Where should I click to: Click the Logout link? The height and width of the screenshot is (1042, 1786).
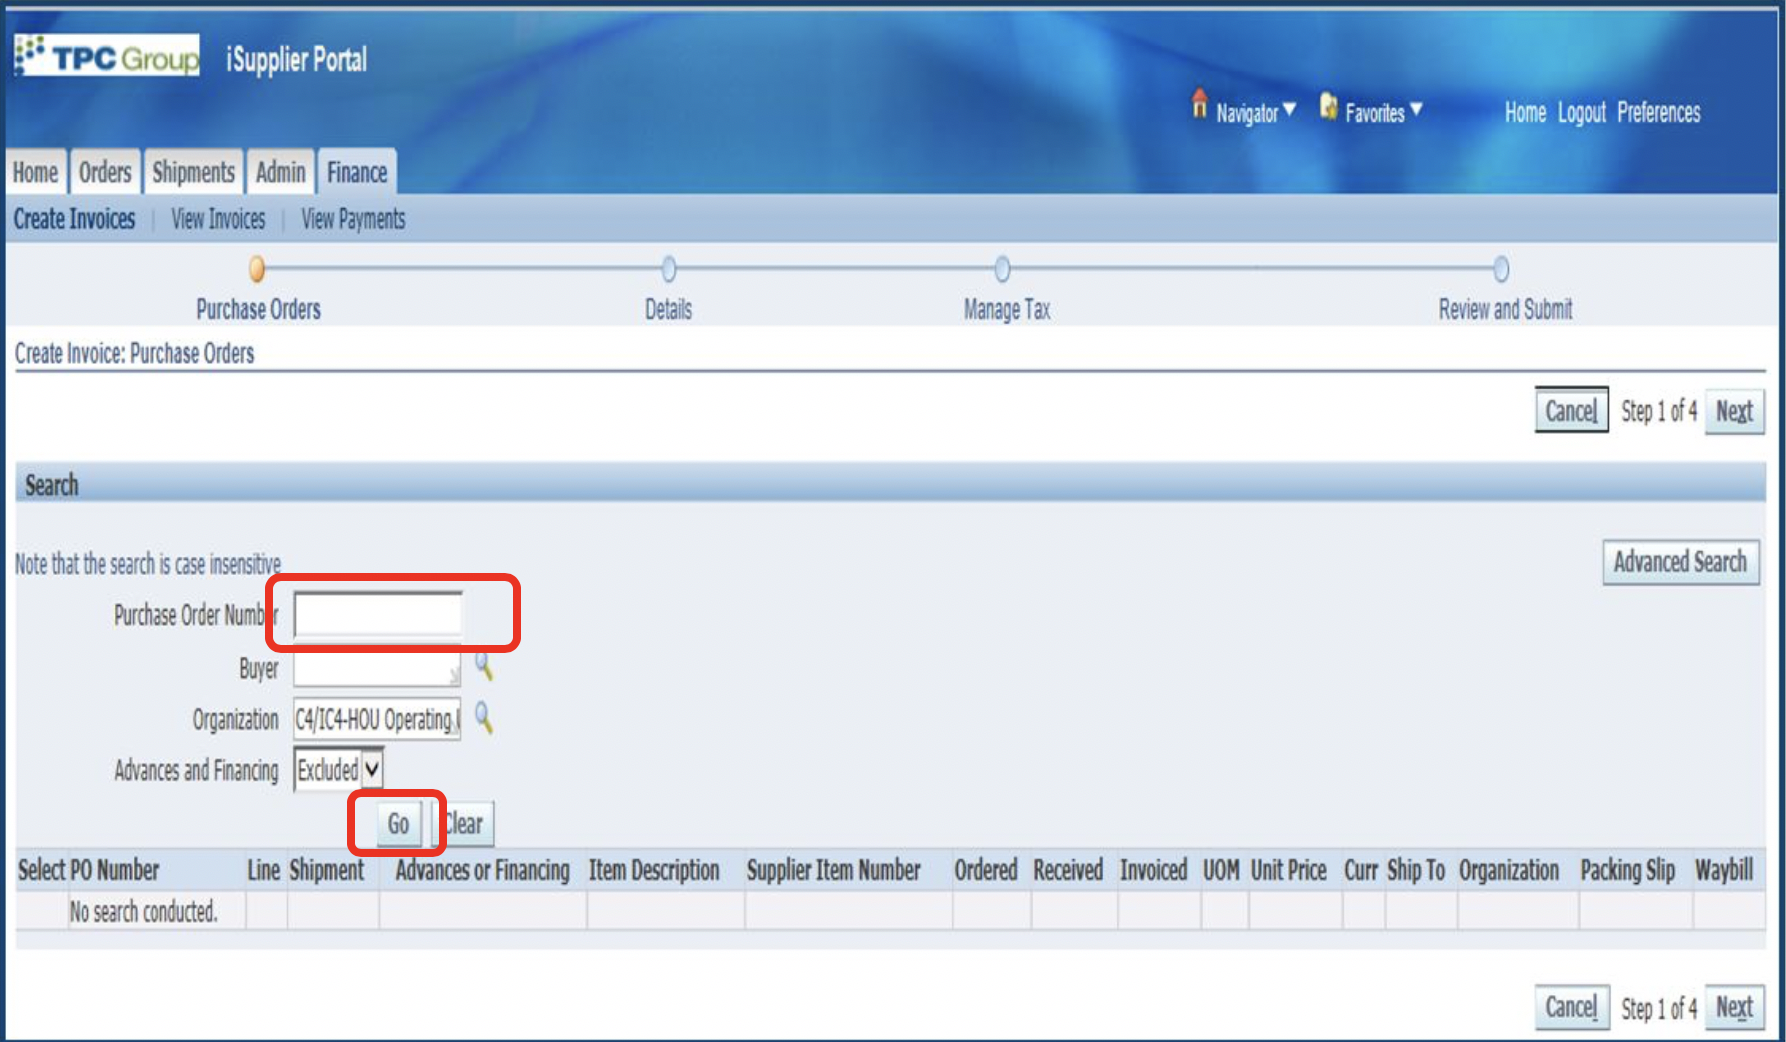(x=1581, y=113)
